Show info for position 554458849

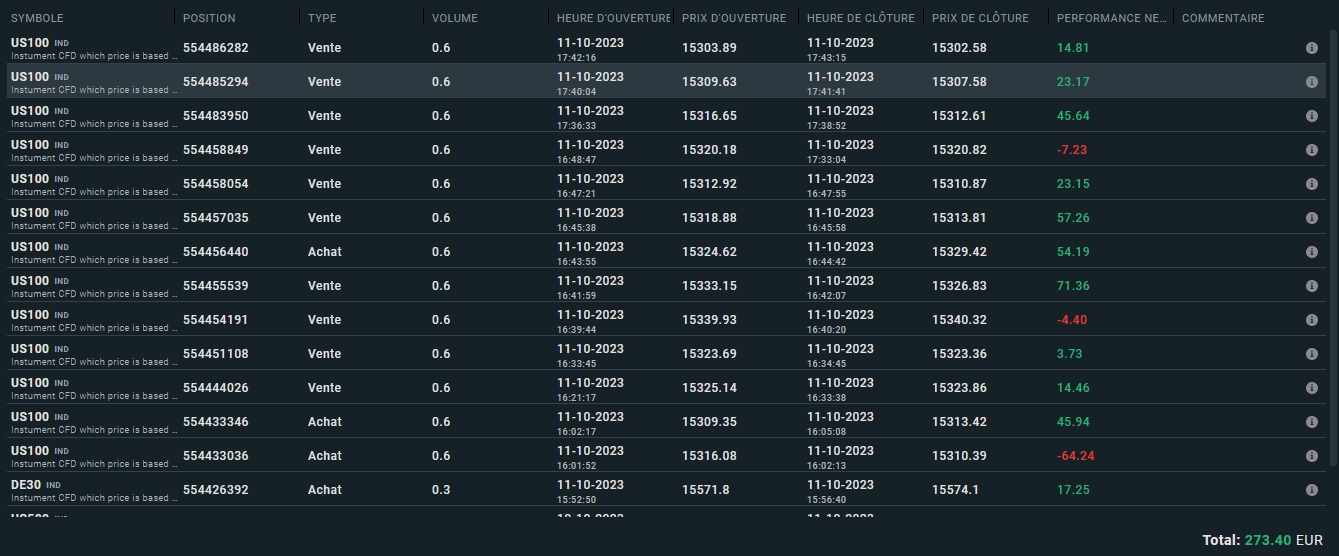[1311, 150]
